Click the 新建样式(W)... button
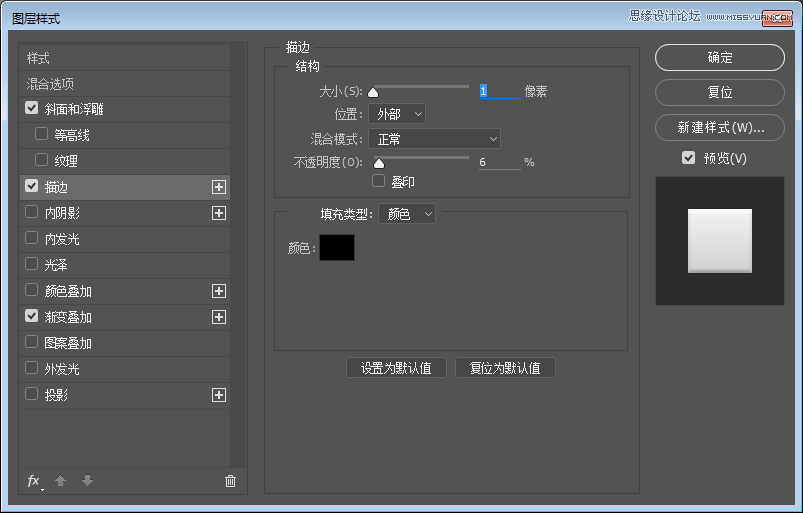Screen dimensions: 803x513 click(720, 128)
